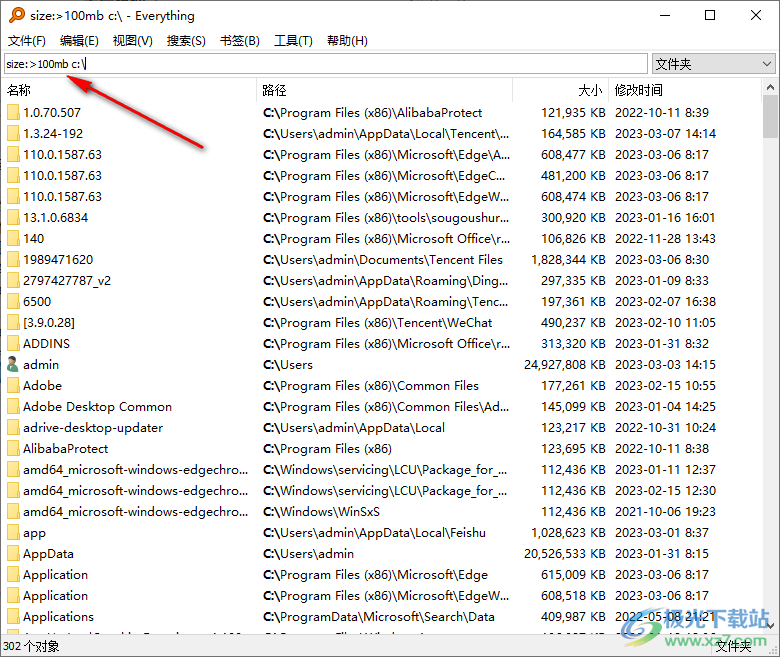Image resolution: width=780 pixels, height=657 pixels.
Task: Click path C:\ProgramData\Microsoft\Search\Data
Action: point(379,617)
